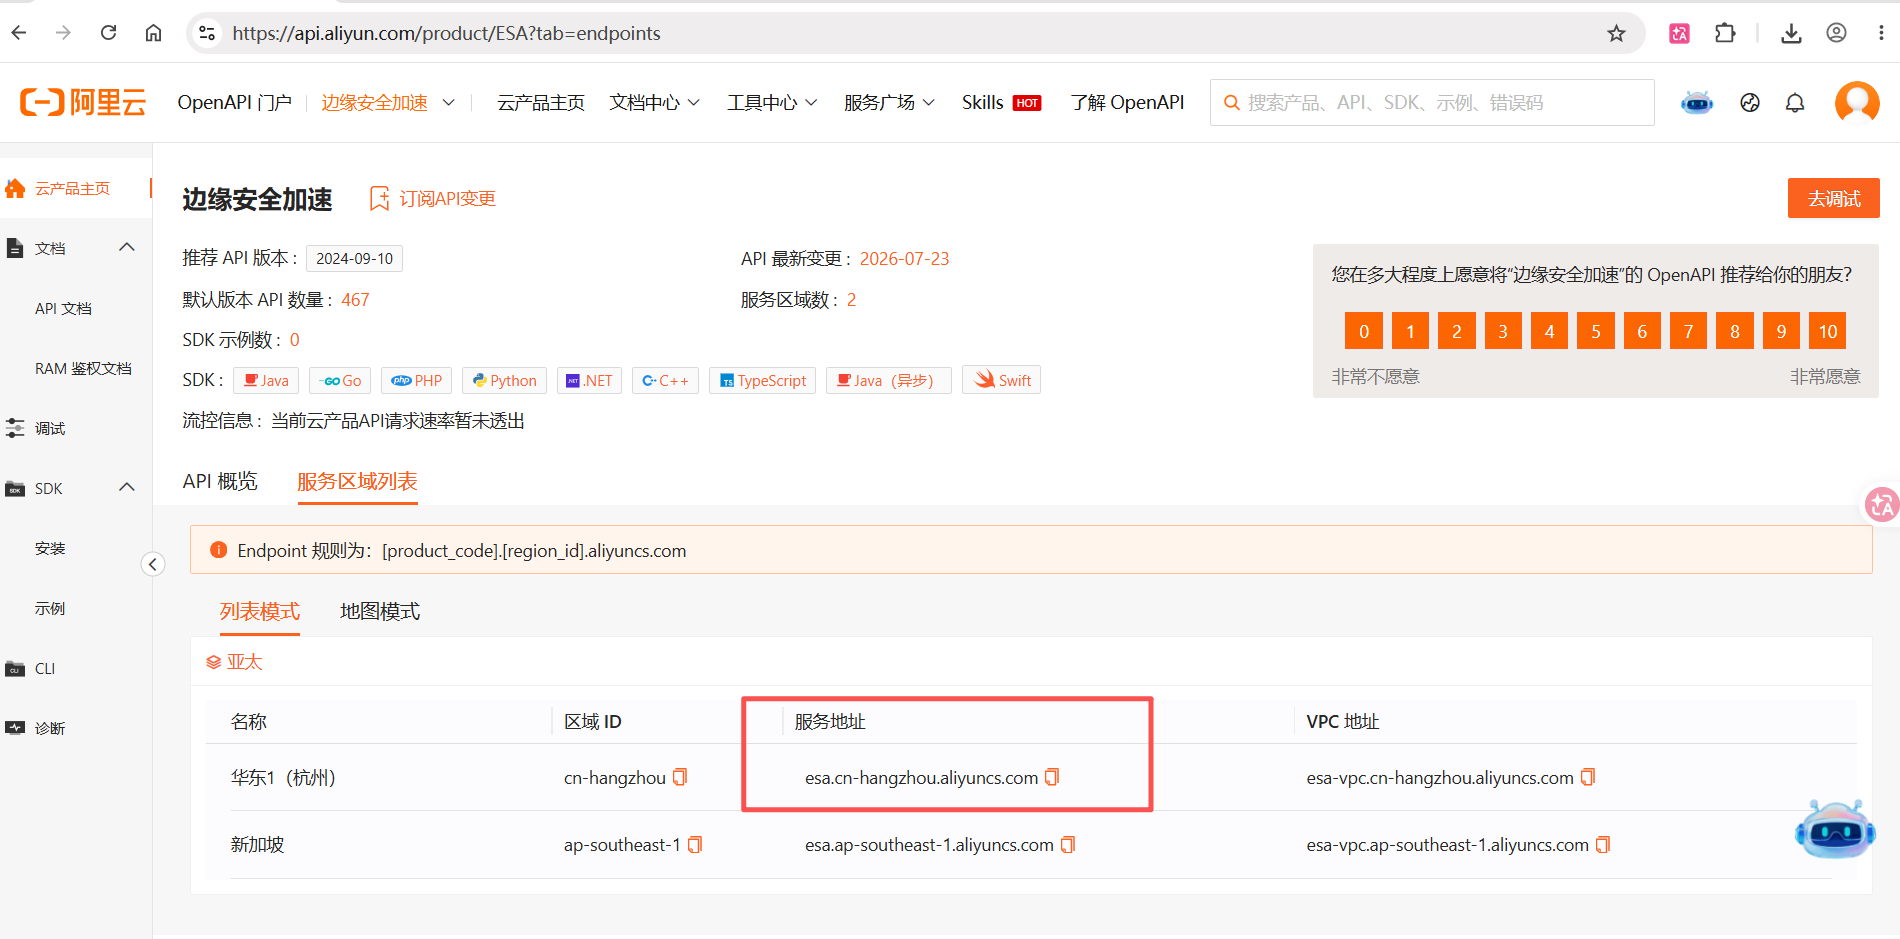1900x939 pixels.
Task: Focus the product and API search field
Action: pos(1432,102)
